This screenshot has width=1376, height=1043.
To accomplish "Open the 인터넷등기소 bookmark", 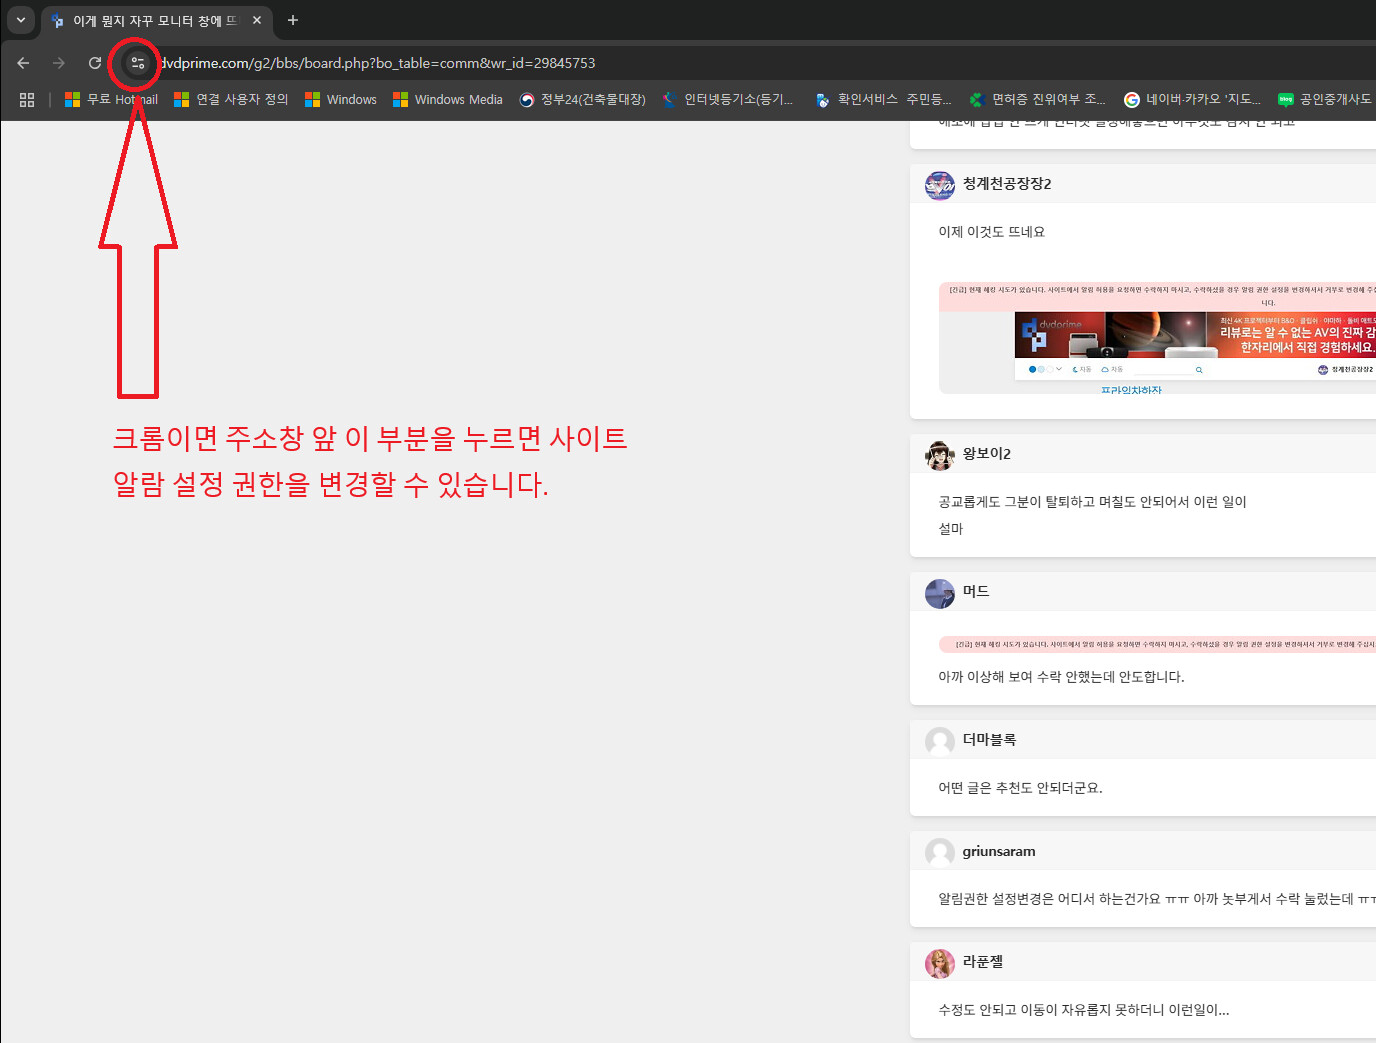I will click(728, 100).
